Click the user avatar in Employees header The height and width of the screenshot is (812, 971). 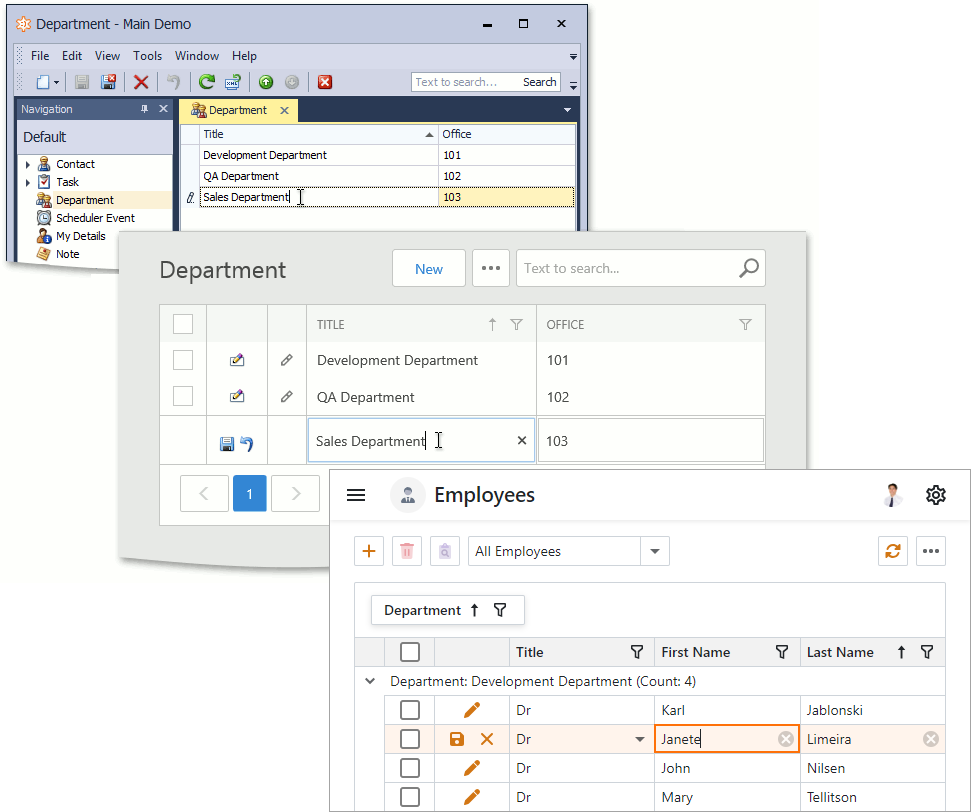(892, 495)
